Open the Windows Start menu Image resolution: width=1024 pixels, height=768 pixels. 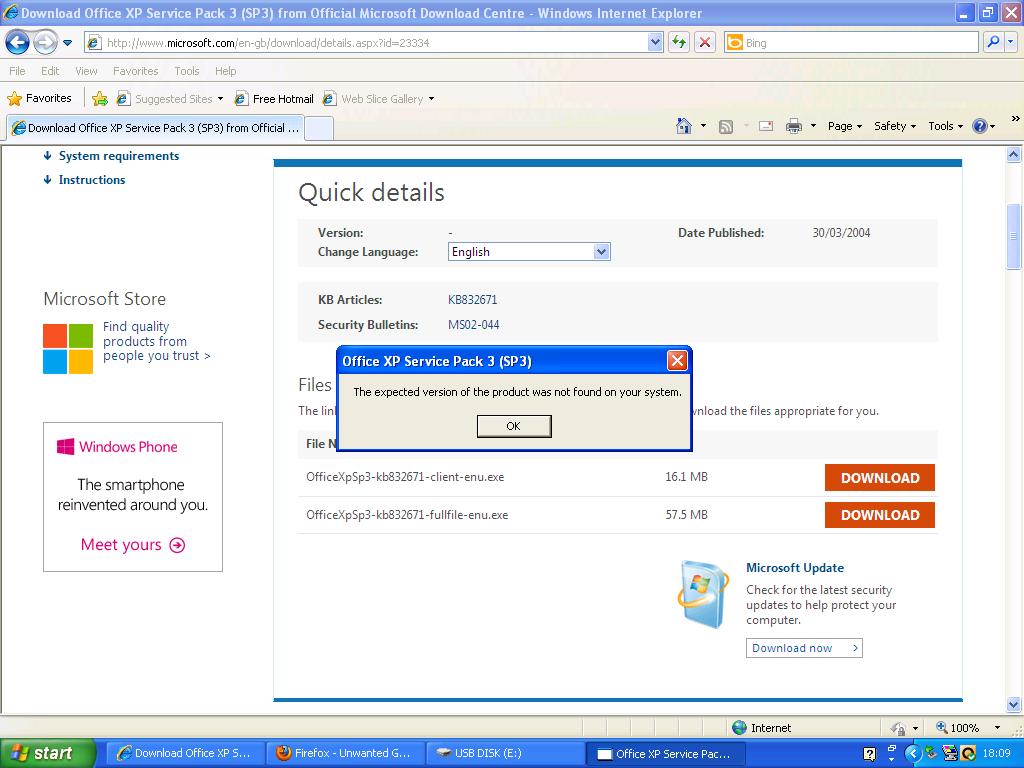pos(46,753)
